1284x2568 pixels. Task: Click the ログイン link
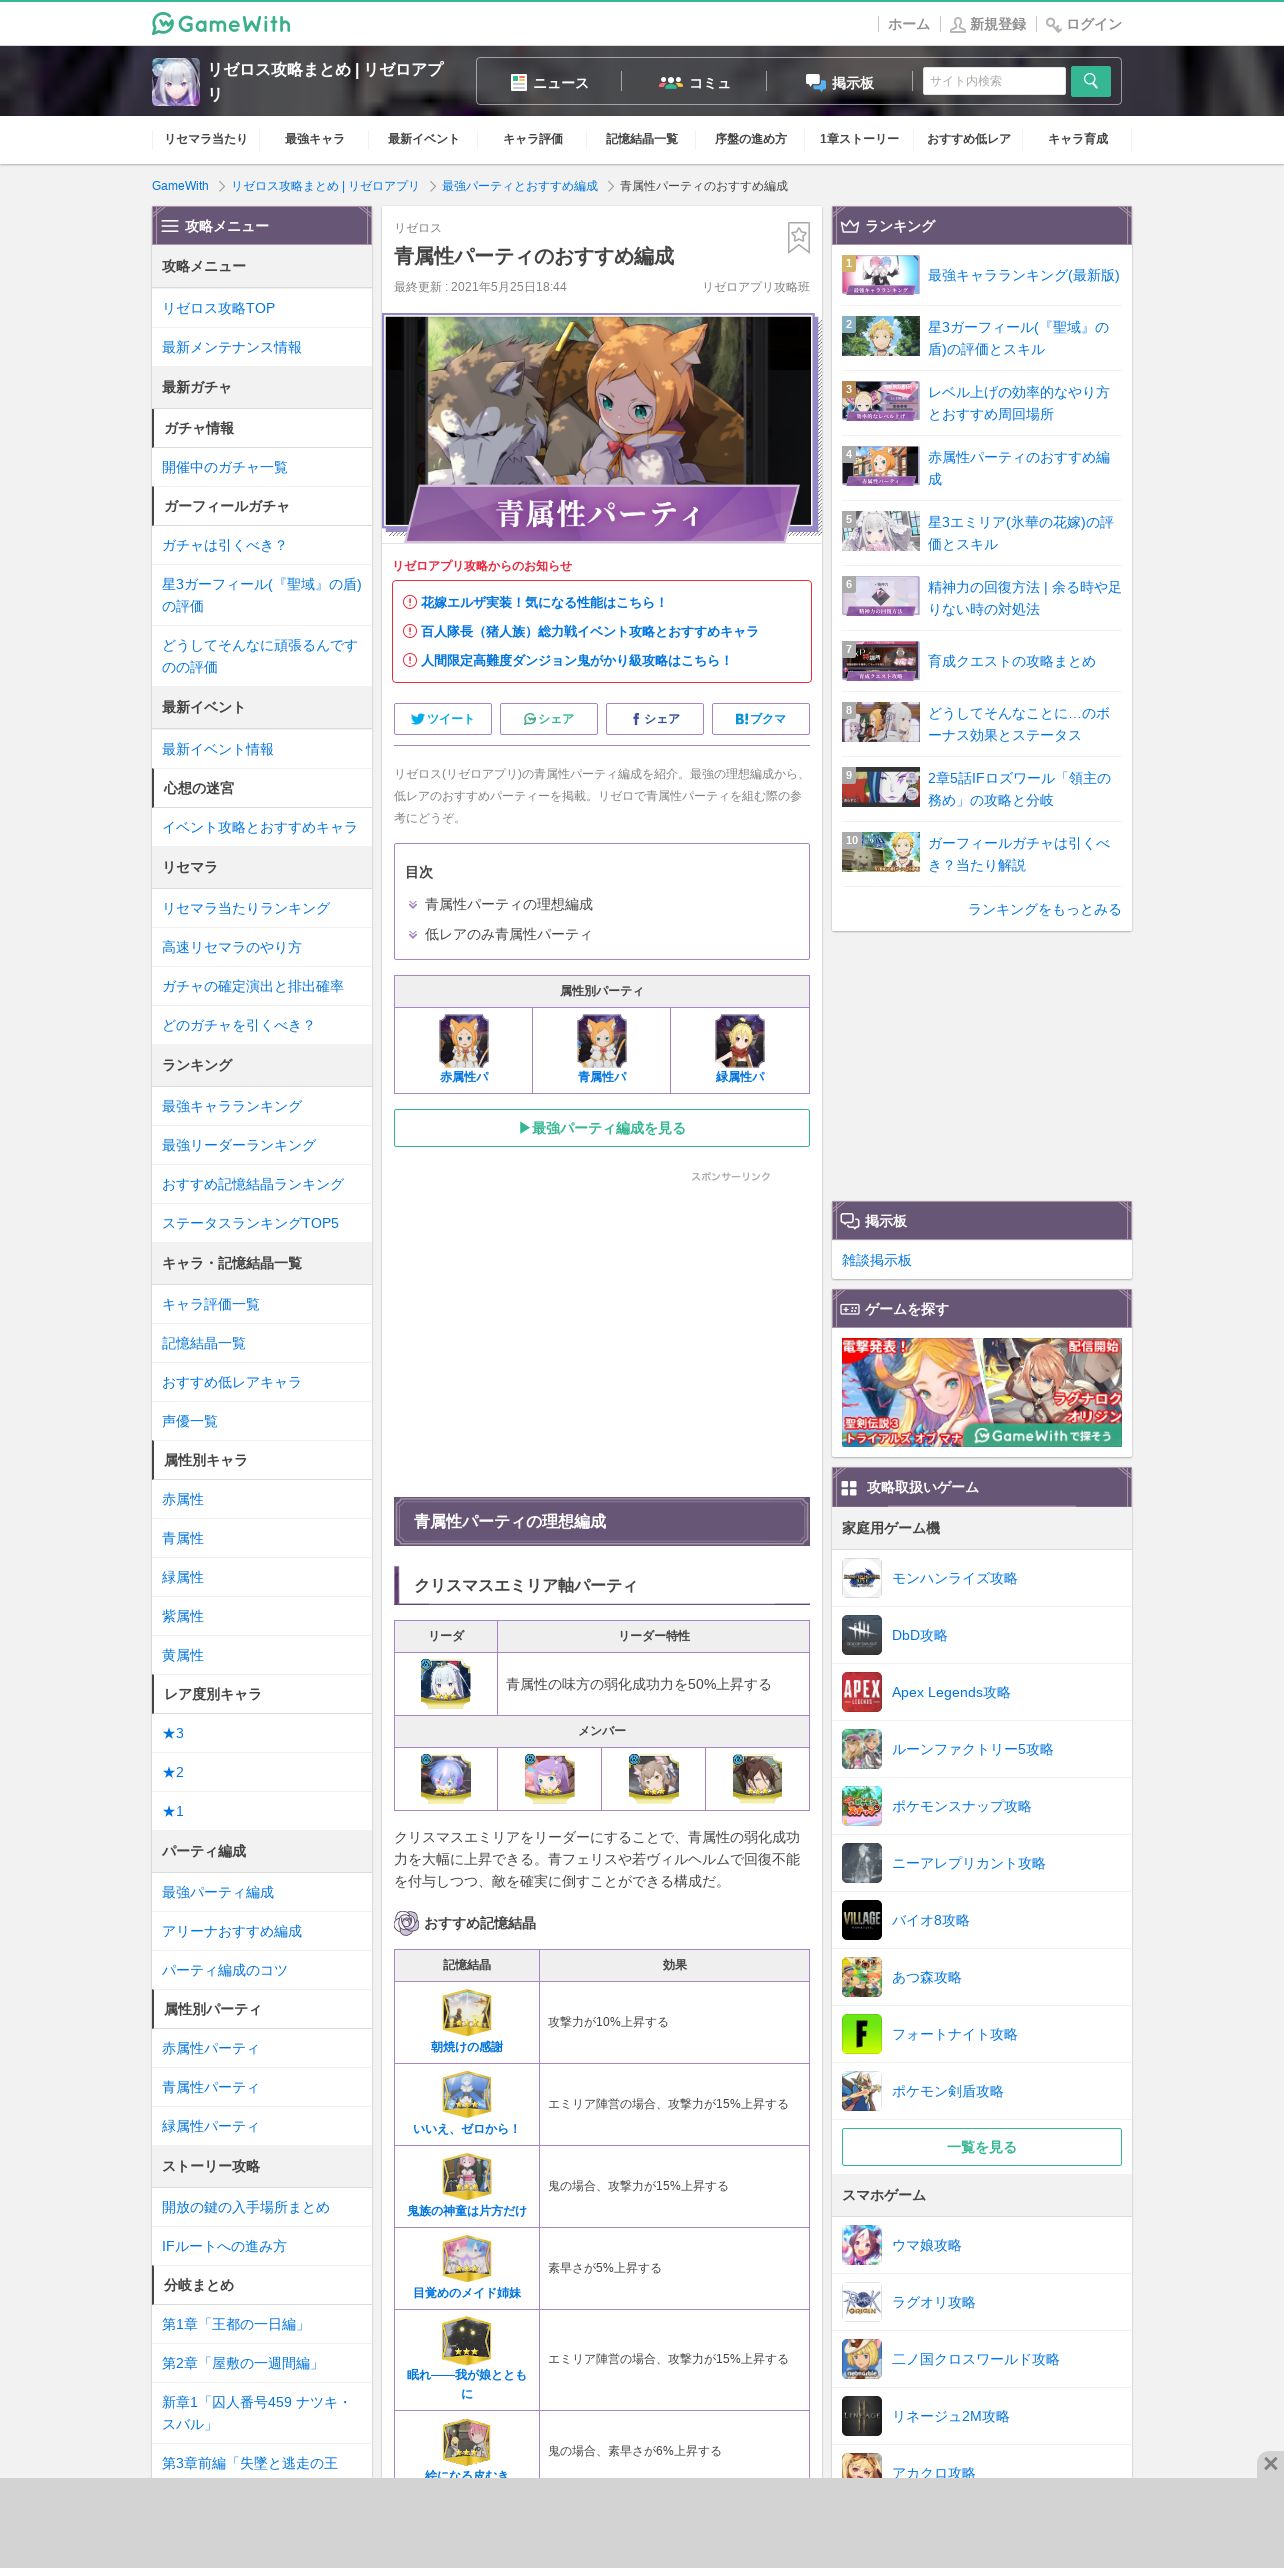click(1084, 24)
